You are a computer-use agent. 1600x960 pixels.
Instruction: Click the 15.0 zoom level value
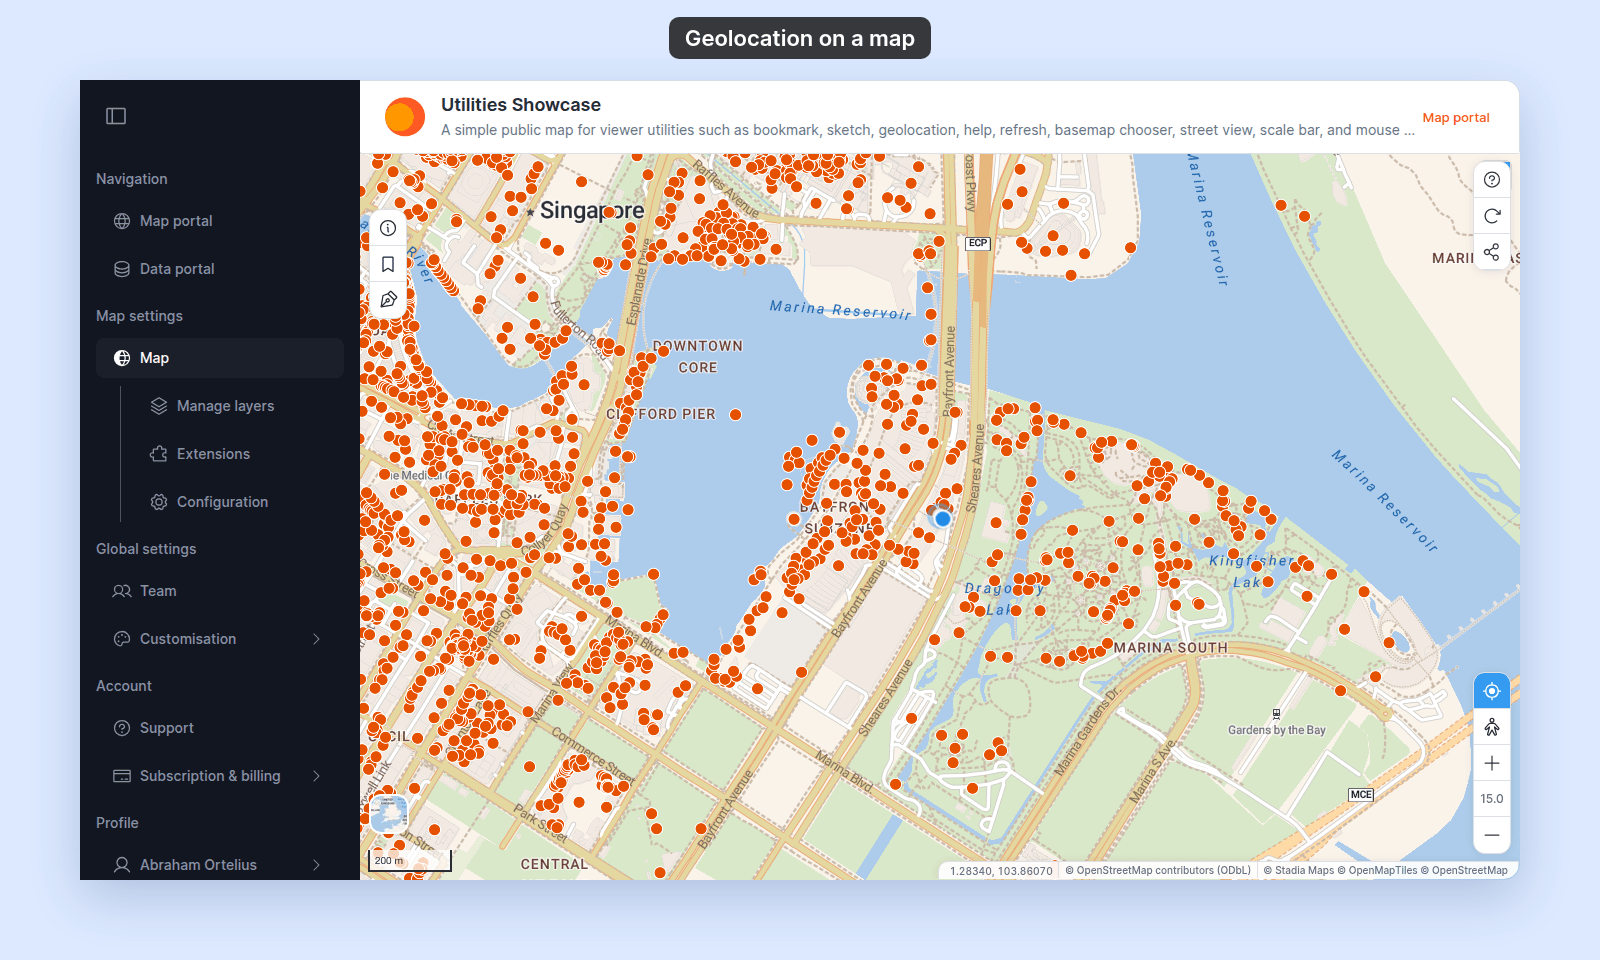[1492, 799]
